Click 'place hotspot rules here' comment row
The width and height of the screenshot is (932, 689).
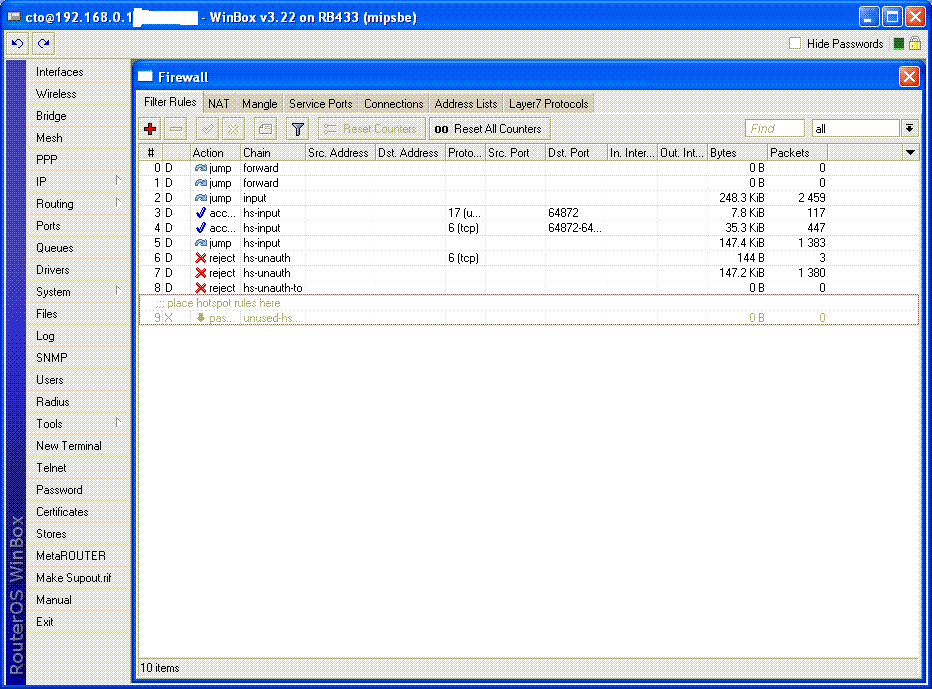pos(529,303)
